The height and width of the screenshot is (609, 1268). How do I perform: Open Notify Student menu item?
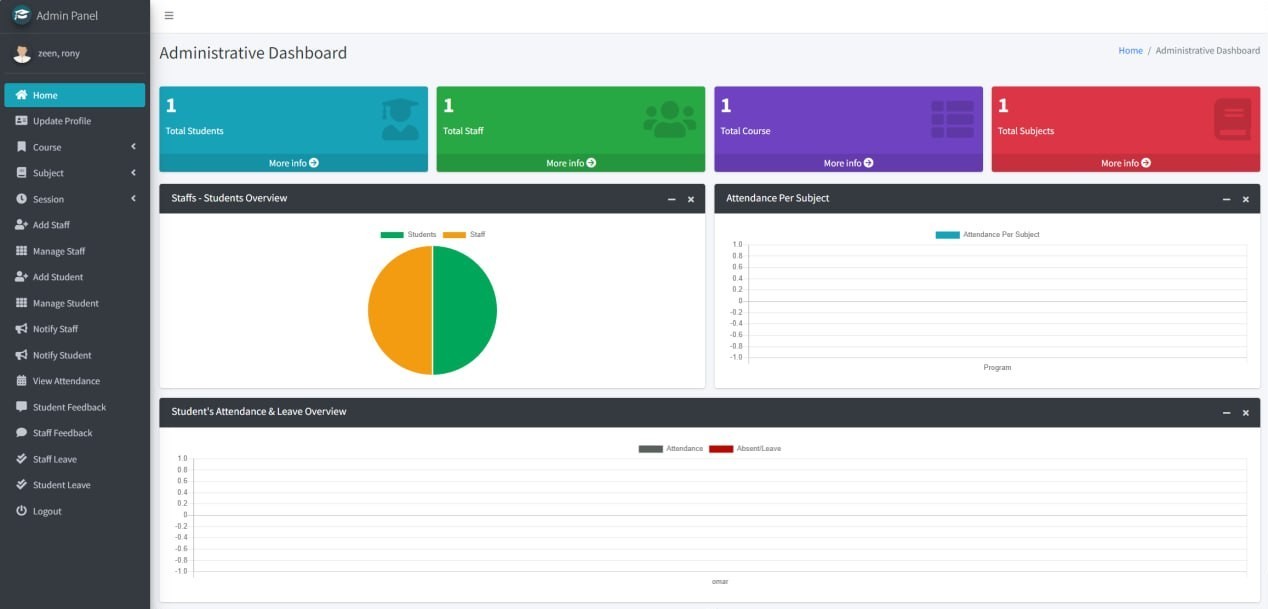pos(75,355)
